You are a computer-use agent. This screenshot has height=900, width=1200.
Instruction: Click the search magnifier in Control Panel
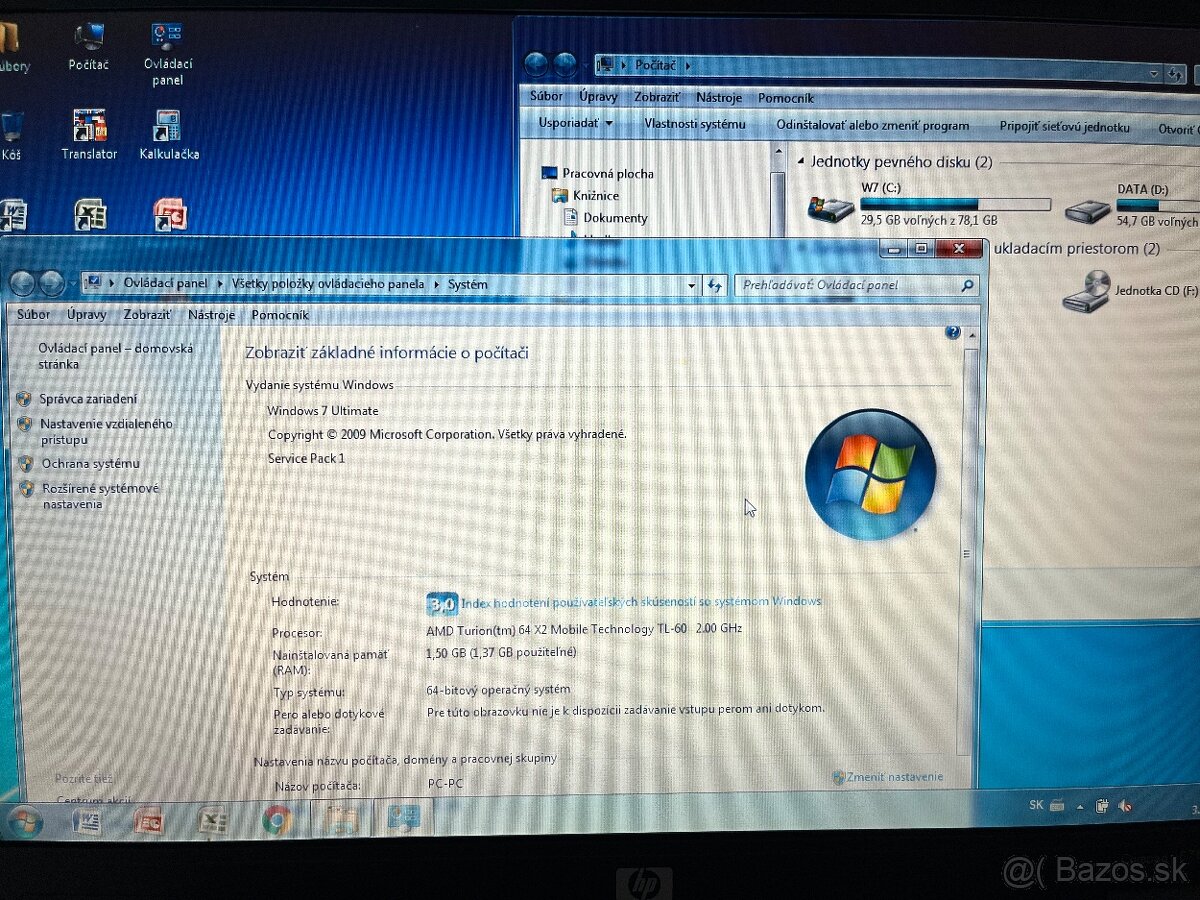(x=966, y=285)
